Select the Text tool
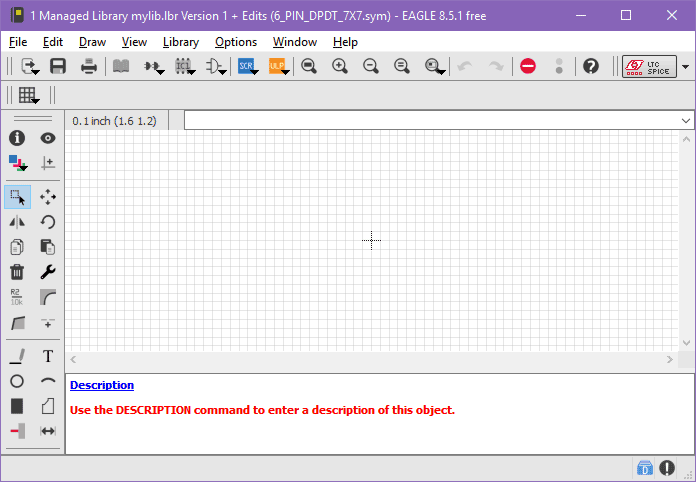The width and height of the screenshot is (696, 482). pyautogui.click(x=47, y=356)
